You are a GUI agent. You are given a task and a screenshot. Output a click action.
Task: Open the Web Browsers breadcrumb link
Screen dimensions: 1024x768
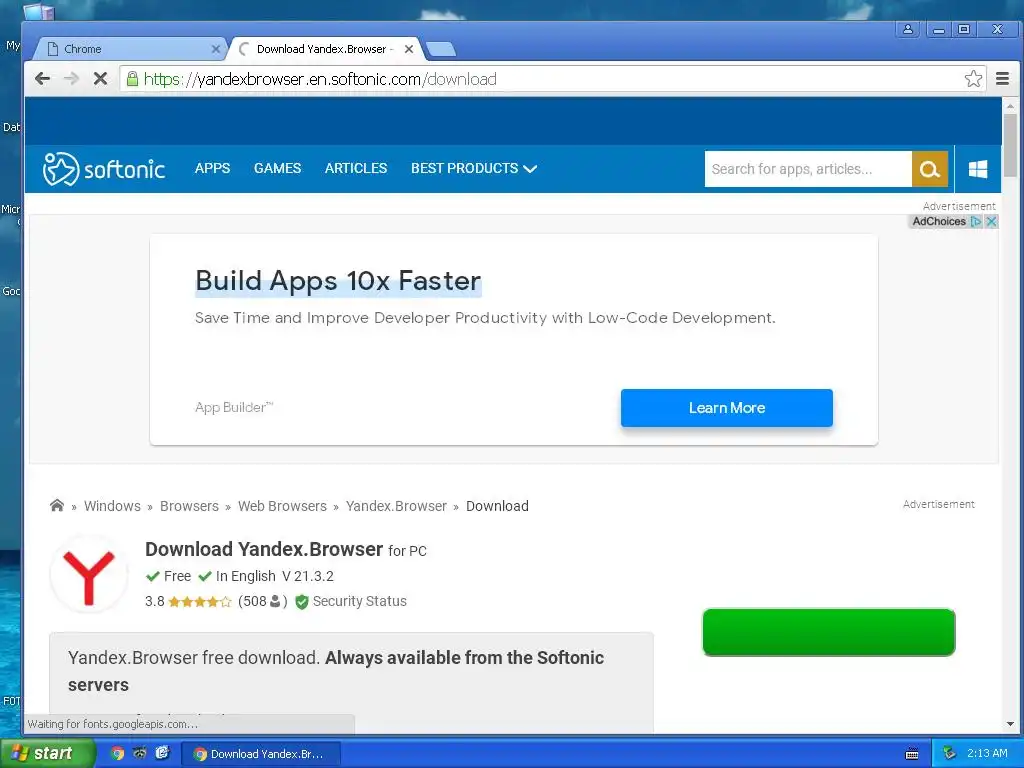coord(282,506)
